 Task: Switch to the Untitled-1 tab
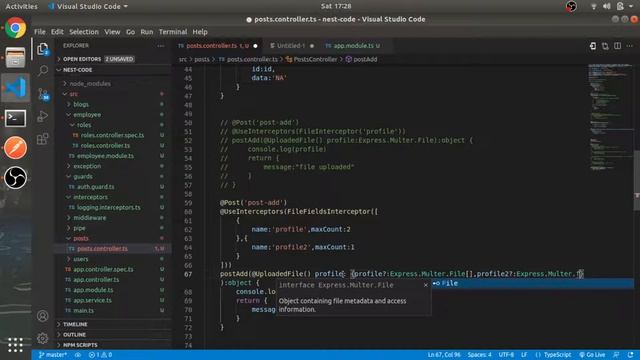pyautogui.click(x=291, y=46)
